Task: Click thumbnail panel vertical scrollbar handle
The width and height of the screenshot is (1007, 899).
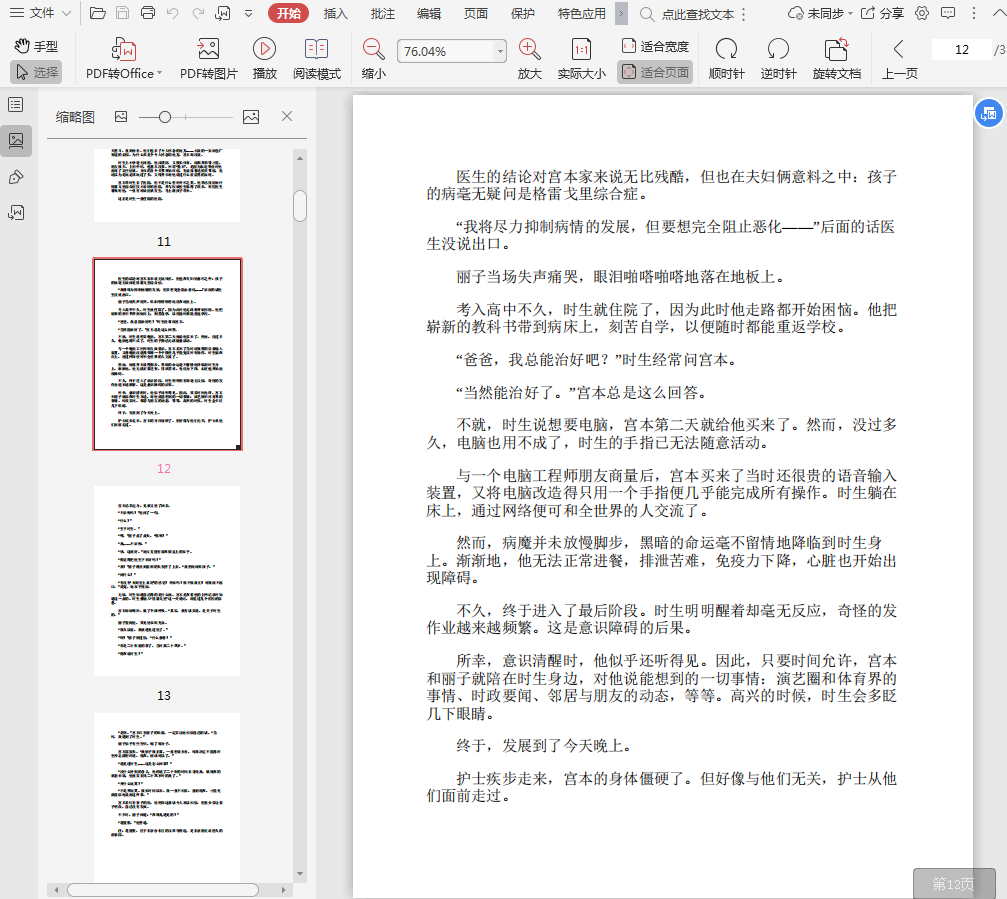Action: click(300, 205)
